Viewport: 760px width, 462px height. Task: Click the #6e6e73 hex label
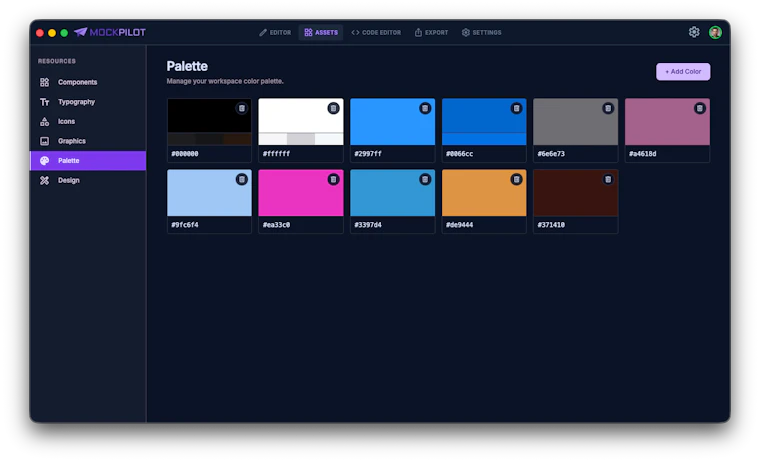coord(551,154)
